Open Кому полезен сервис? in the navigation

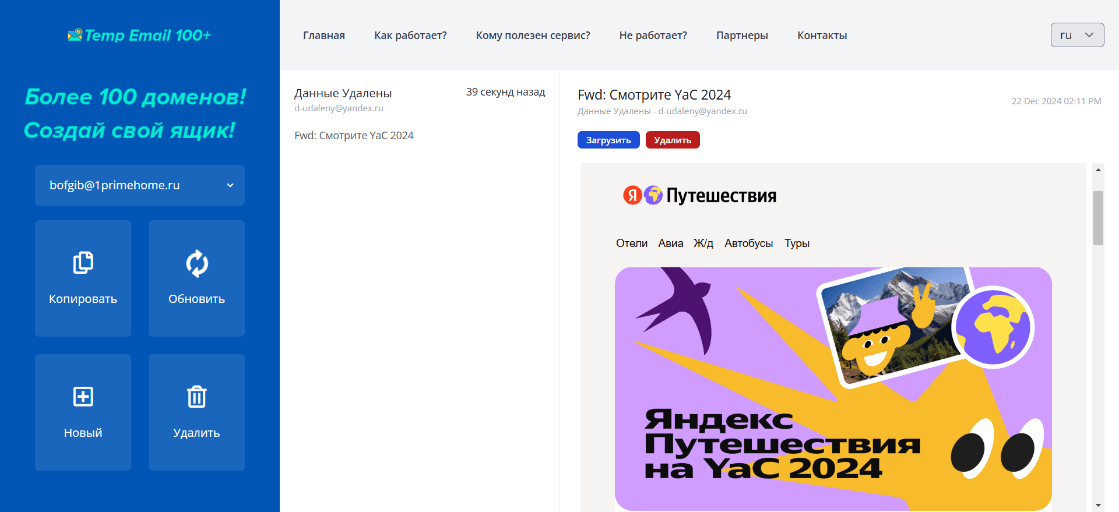[x=533, y=35]
